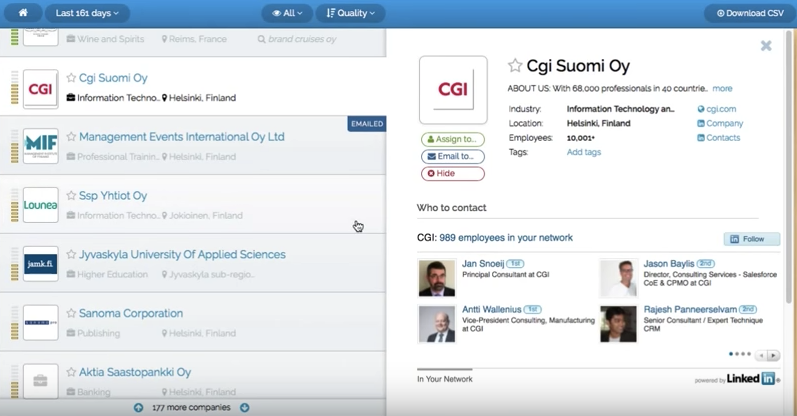
Task: Click Ssp Yhtiot Oy quality score bar
Action: point(15,205)
